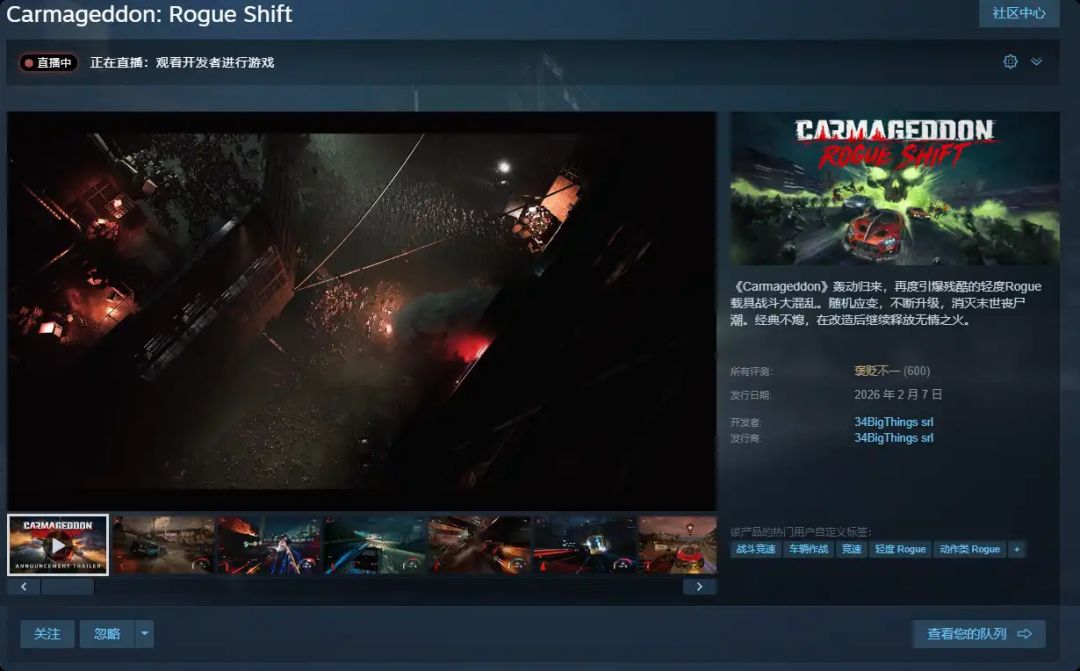Open publisher link 34BigThings srl
This screenshot has width=1080, height=671.
893,437
